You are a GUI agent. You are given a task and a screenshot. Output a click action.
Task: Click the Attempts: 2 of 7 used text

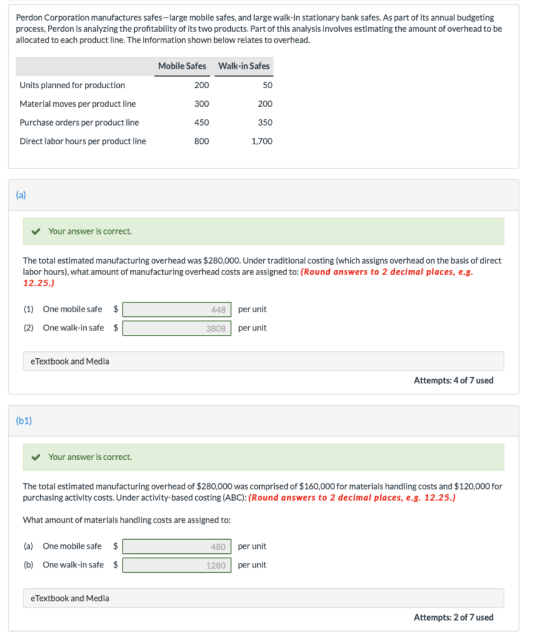(453, 617)
